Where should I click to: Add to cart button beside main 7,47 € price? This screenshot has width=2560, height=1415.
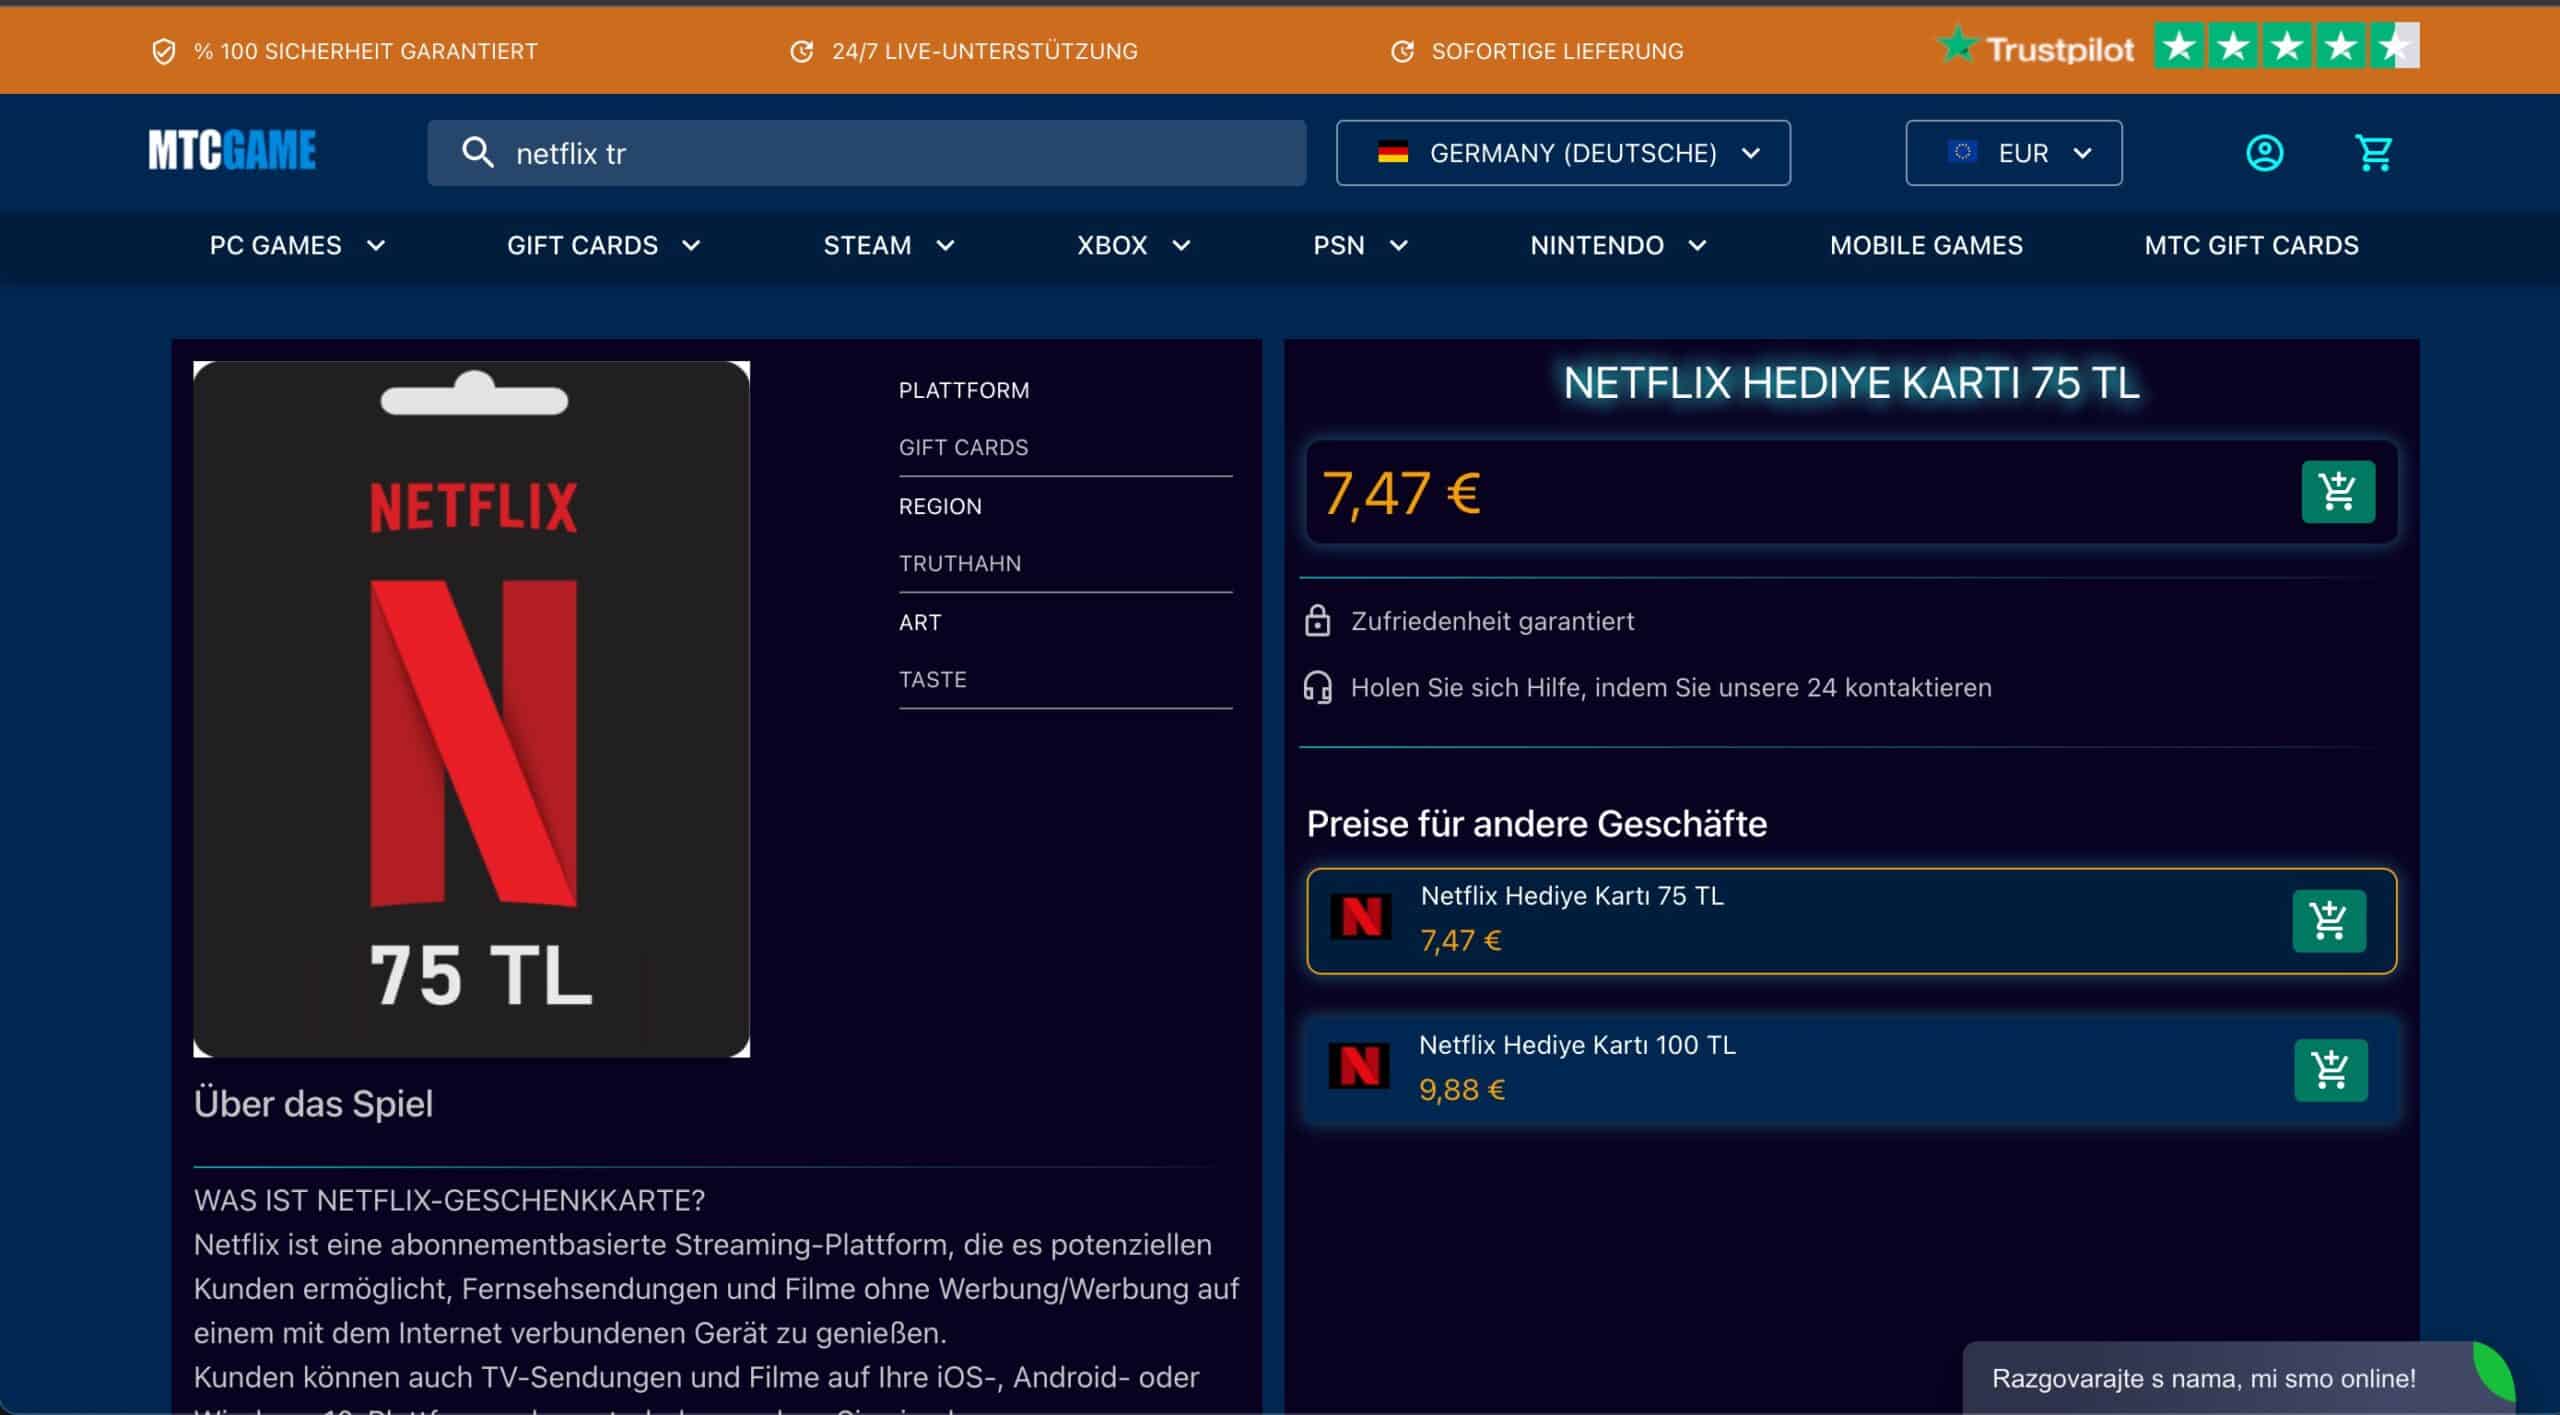[x=2338, y=492]
